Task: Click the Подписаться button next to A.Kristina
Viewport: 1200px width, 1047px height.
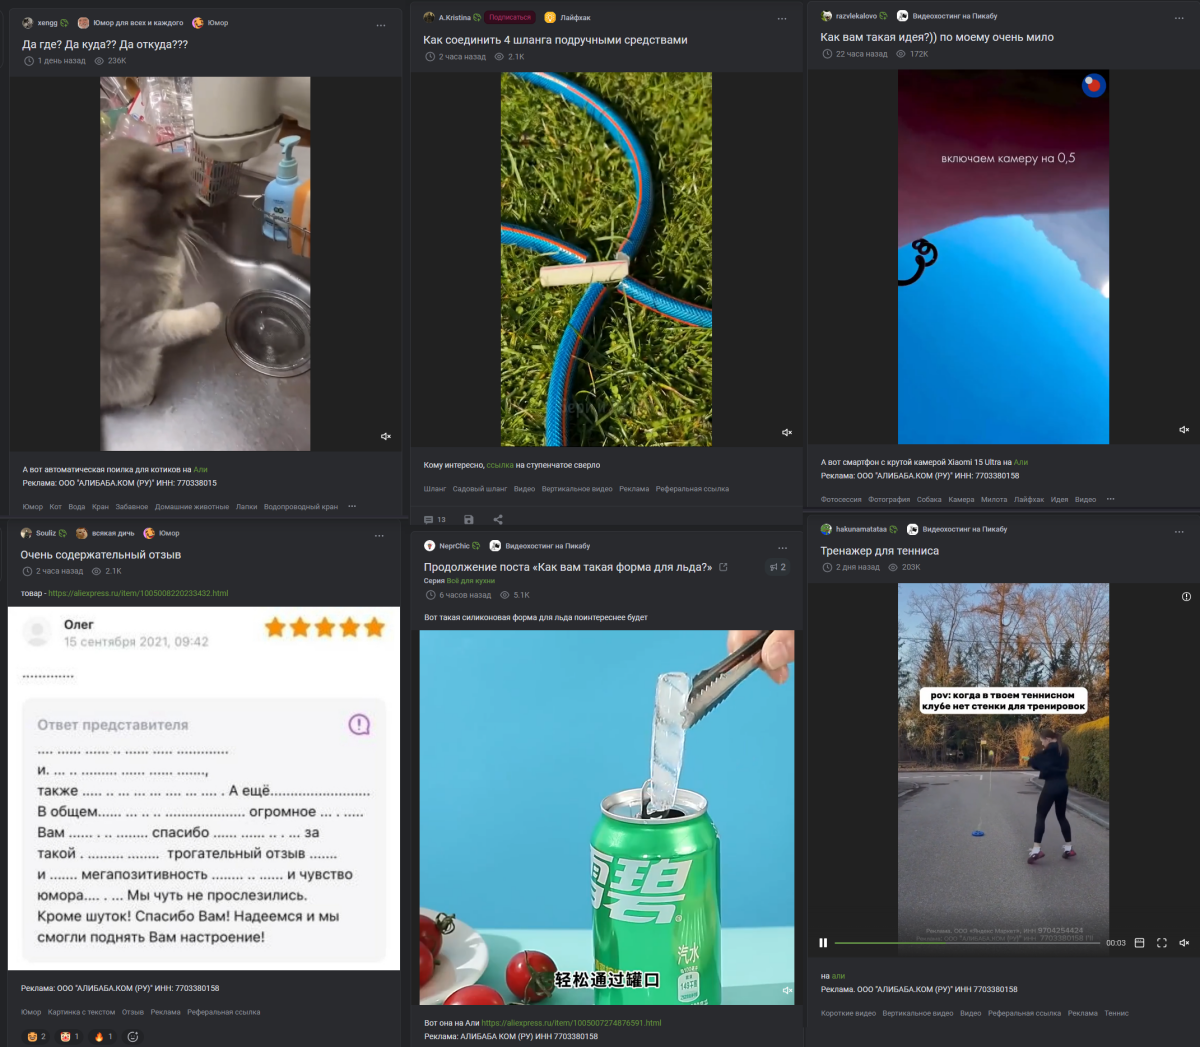Action: point(511,16)
